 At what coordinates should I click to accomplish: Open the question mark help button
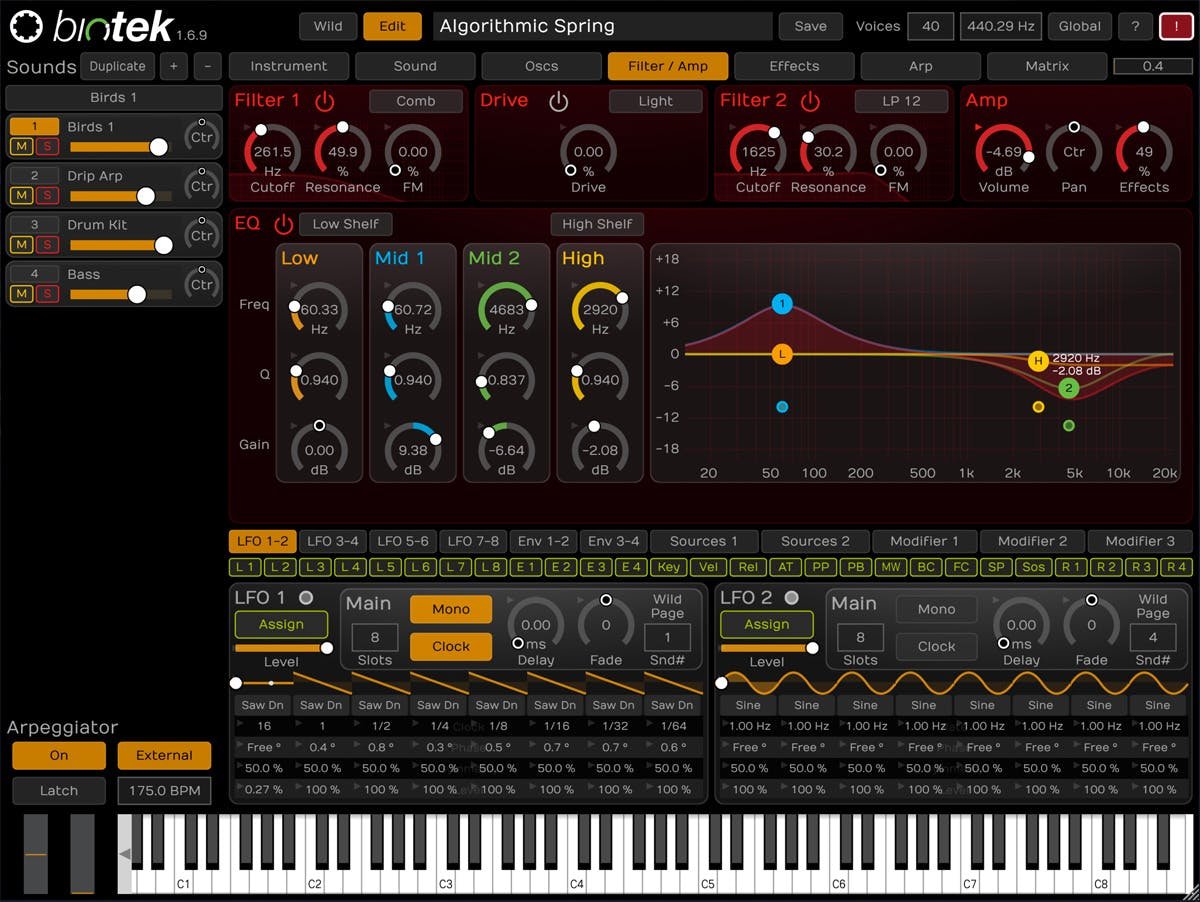click(x=1134, y=26)
